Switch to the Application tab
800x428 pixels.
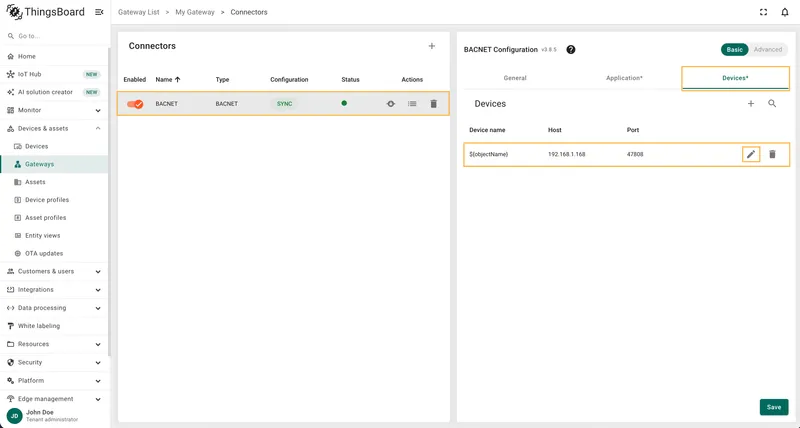point(624,78)
